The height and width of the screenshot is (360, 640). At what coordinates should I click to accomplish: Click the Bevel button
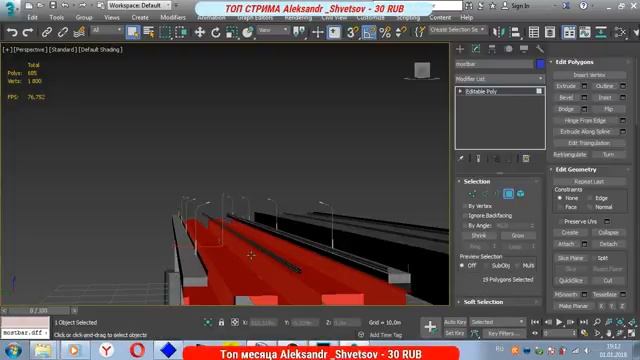pos(566,98)
